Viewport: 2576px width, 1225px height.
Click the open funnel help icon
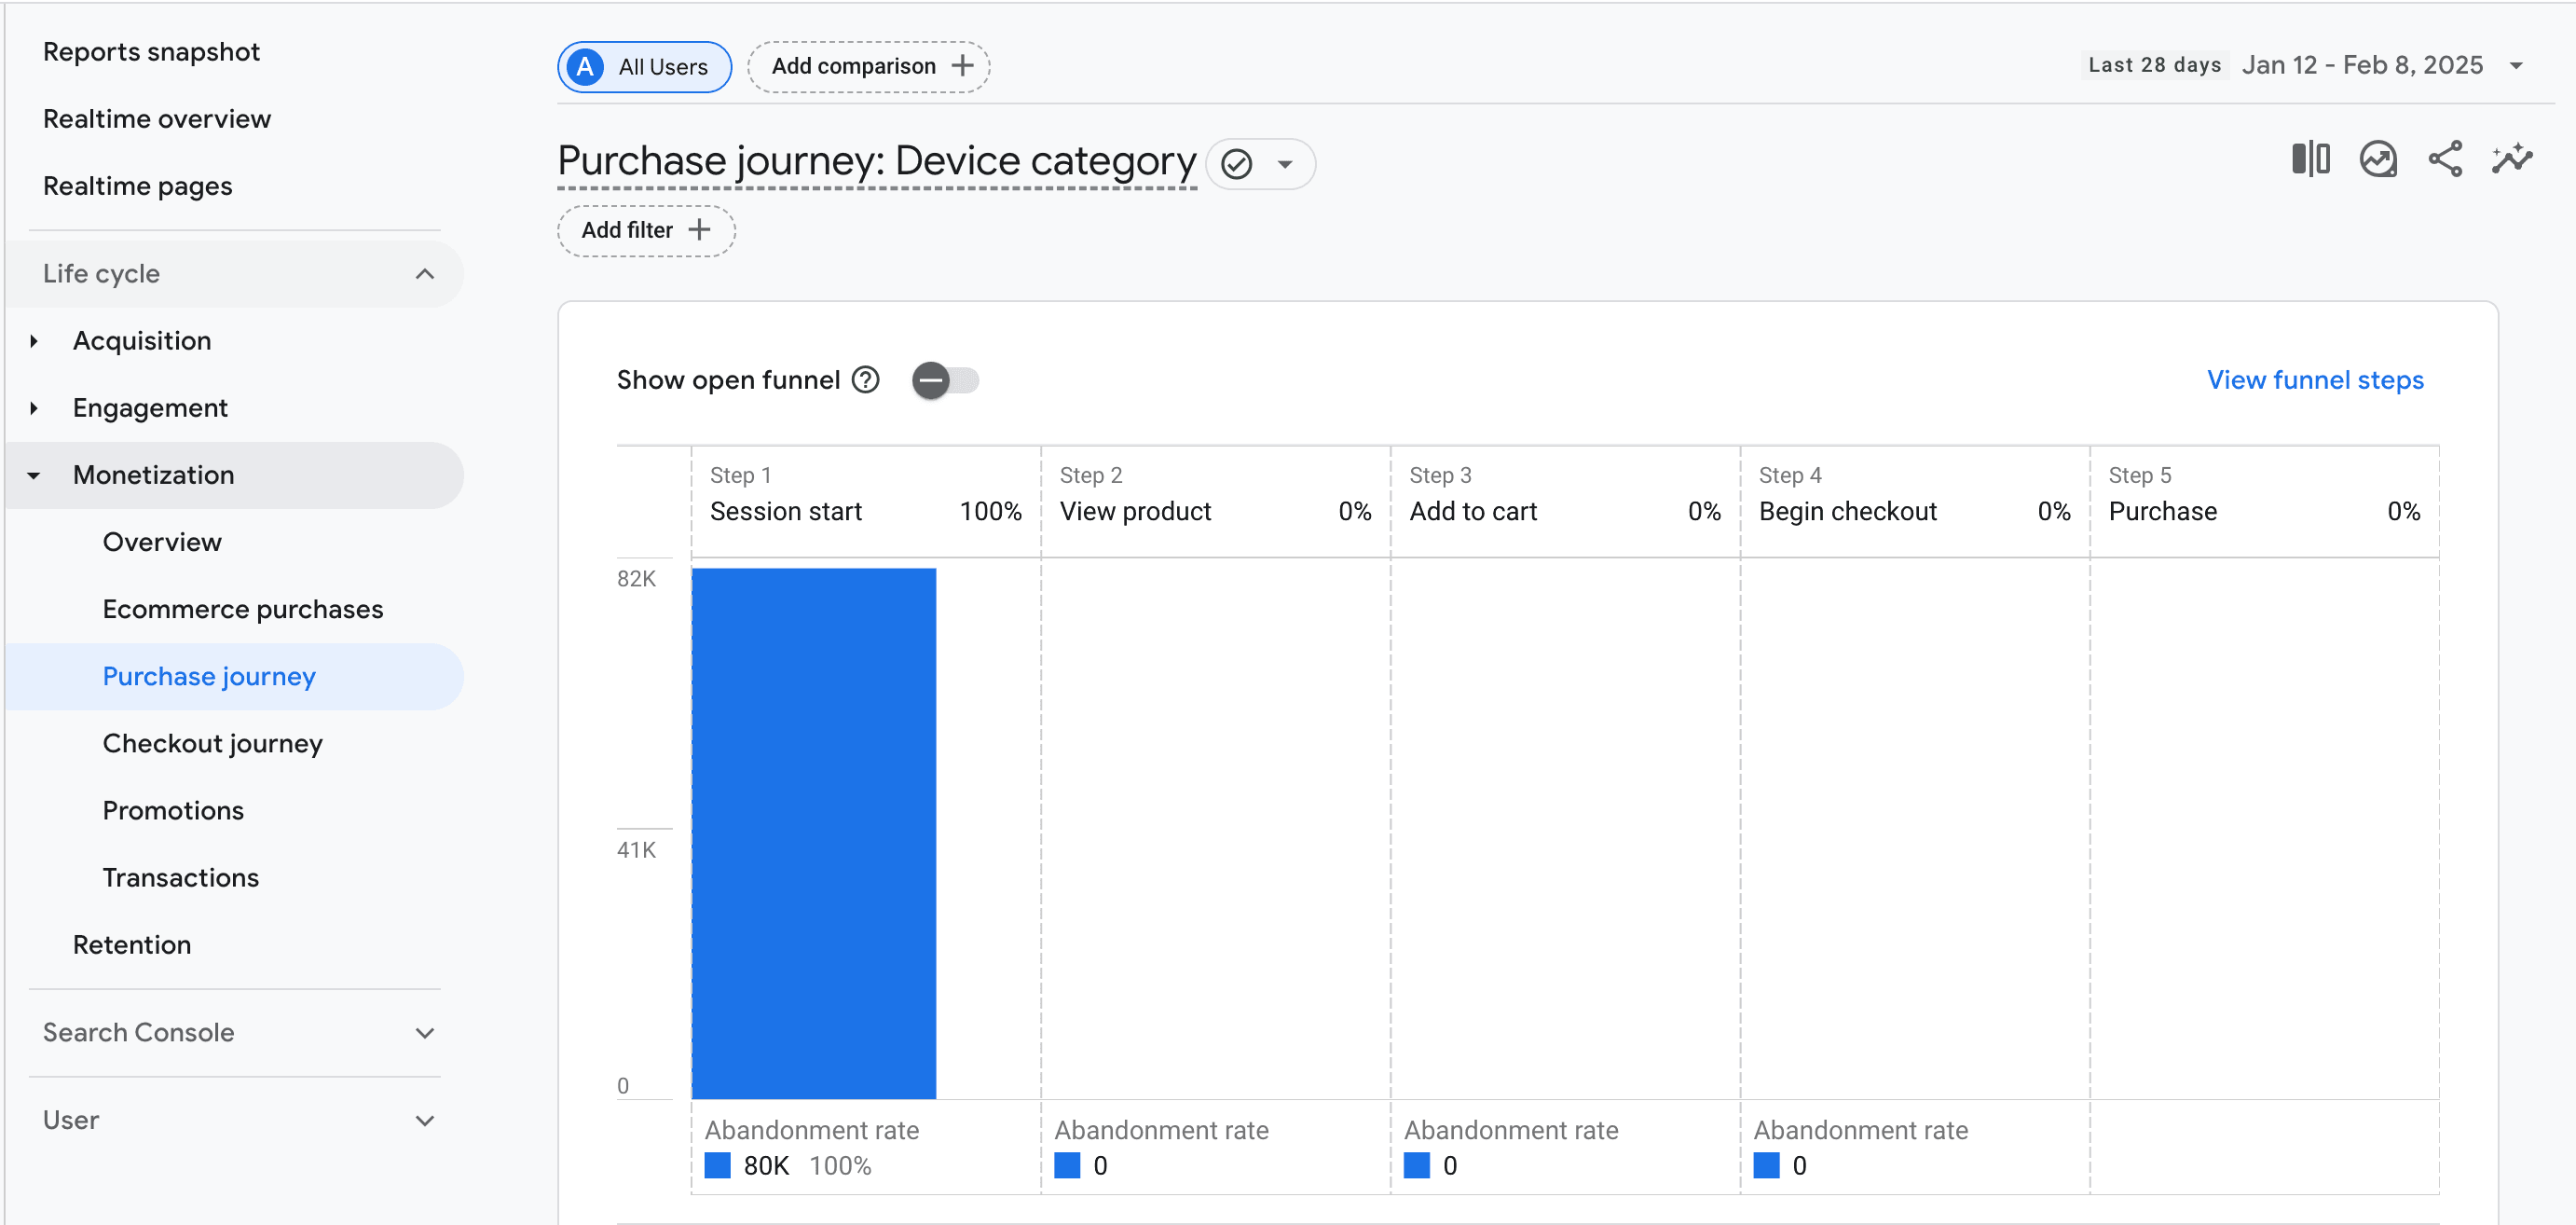(x=866, y=380)
